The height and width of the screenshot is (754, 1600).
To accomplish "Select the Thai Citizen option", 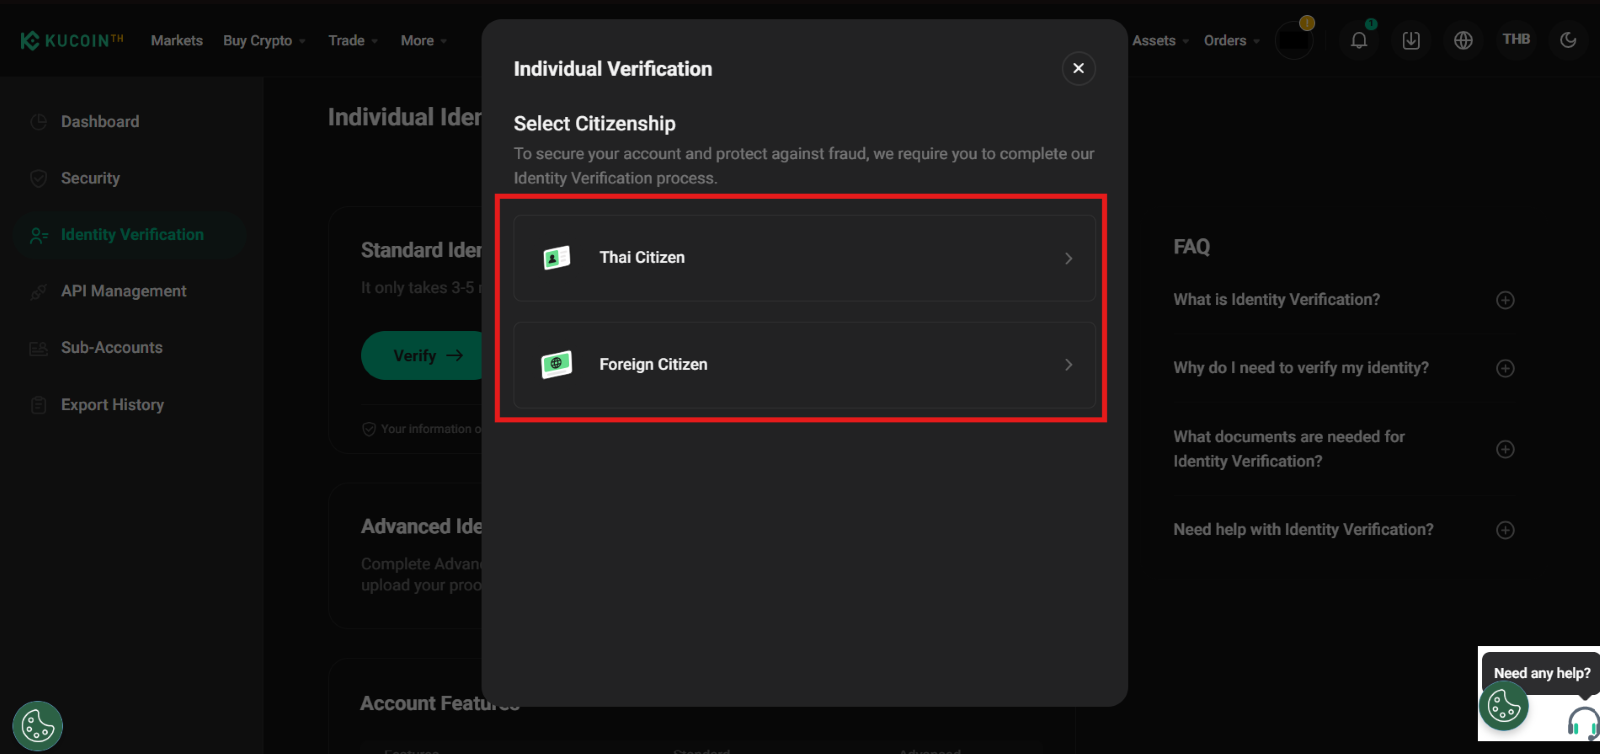I will coord(804,258).
